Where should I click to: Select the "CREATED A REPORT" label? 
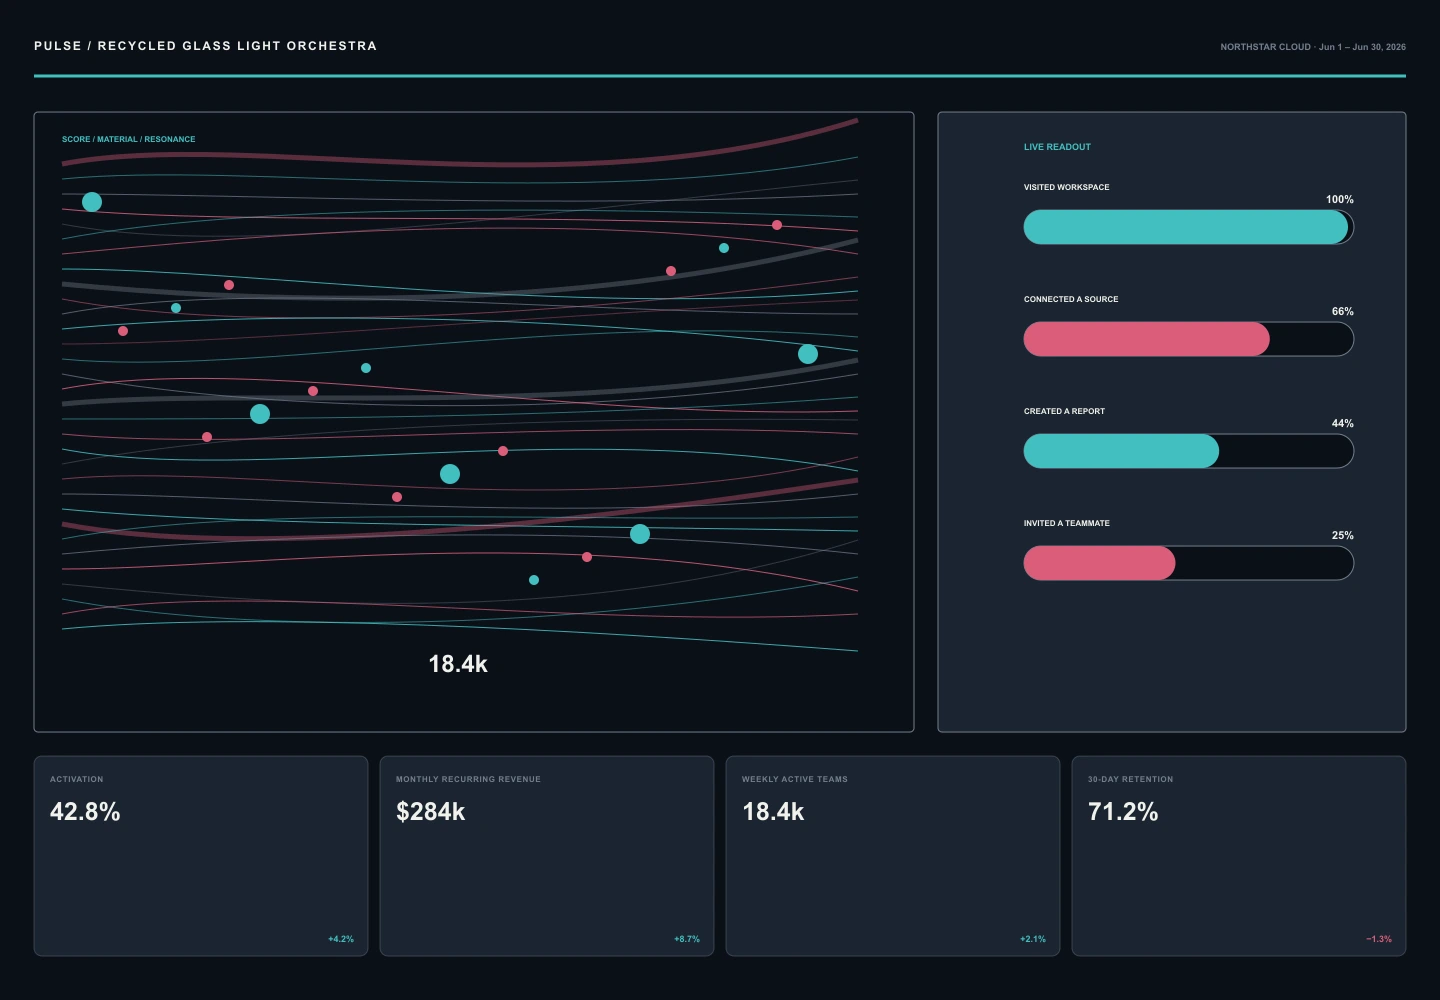(1064, 411)
